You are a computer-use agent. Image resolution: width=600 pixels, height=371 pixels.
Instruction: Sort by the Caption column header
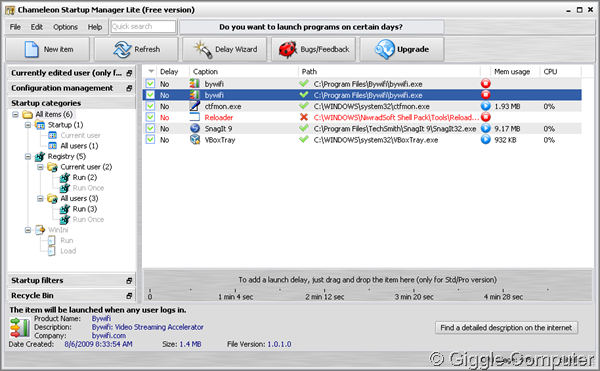[x=244, y=72]
